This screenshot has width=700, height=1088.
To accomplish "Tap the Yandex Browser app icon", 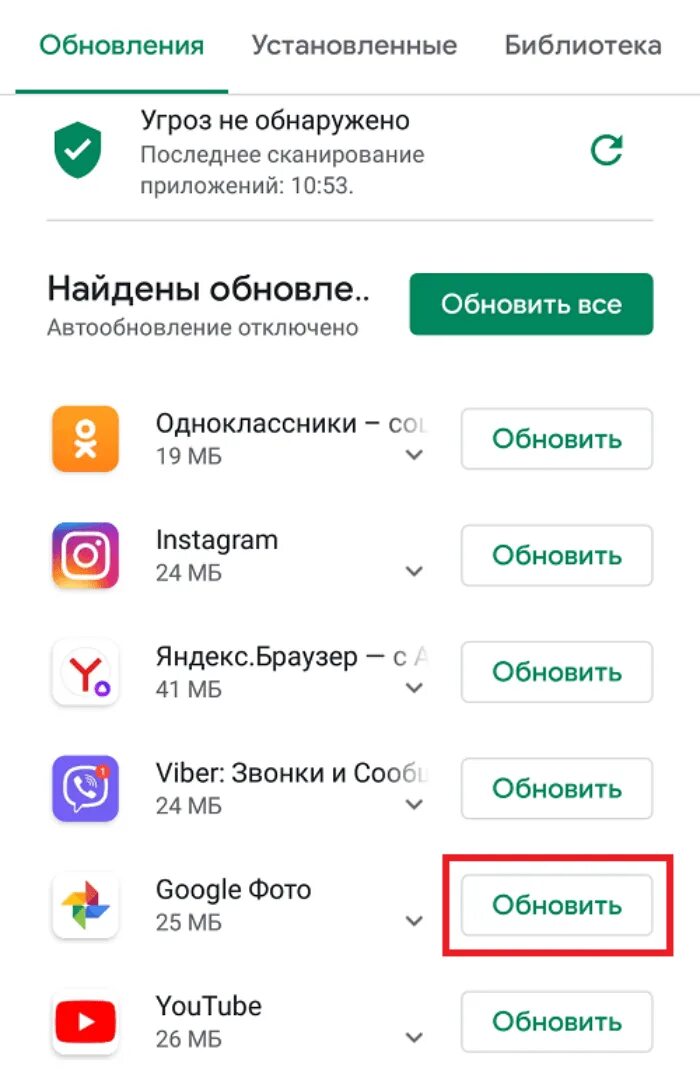I will 85,672.
